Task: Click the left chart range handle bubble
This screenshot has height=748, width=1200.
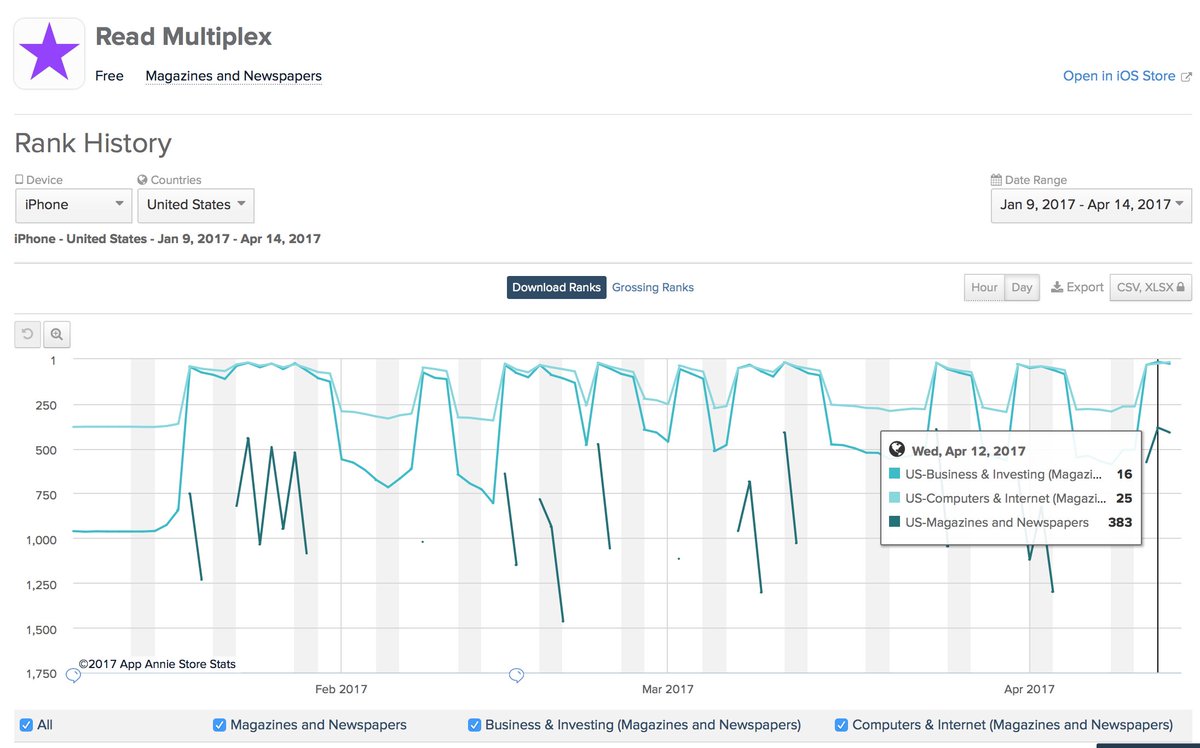Action: point(73,676)
